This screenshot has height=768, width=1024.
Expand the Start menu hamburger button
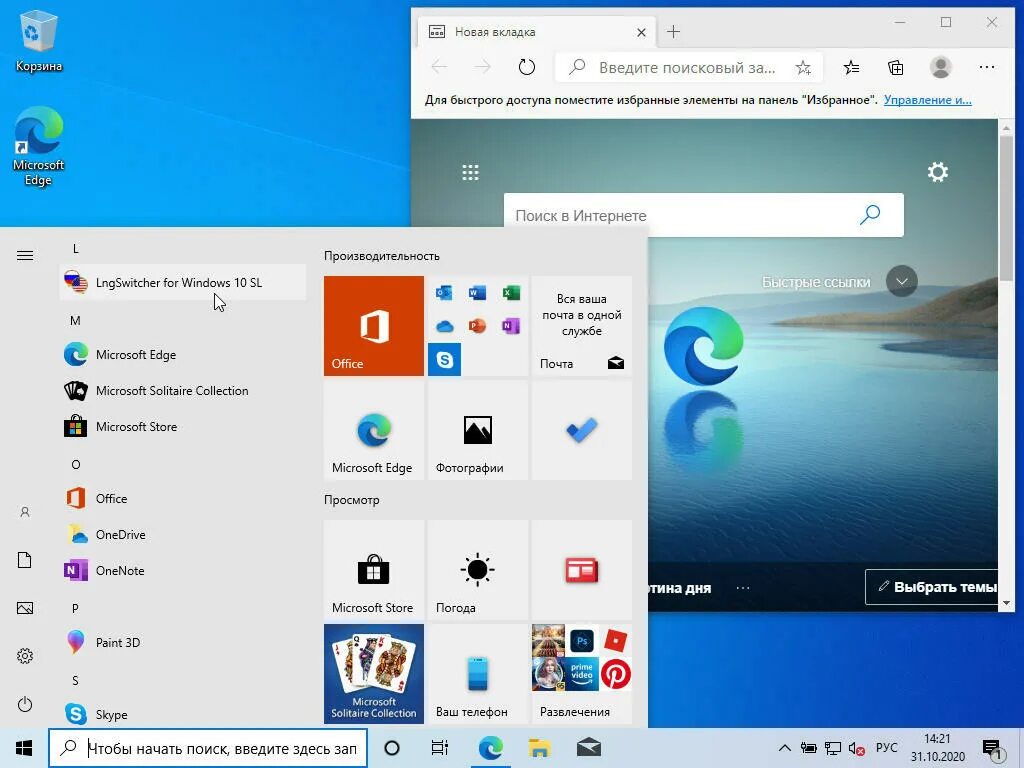(25, 255)
